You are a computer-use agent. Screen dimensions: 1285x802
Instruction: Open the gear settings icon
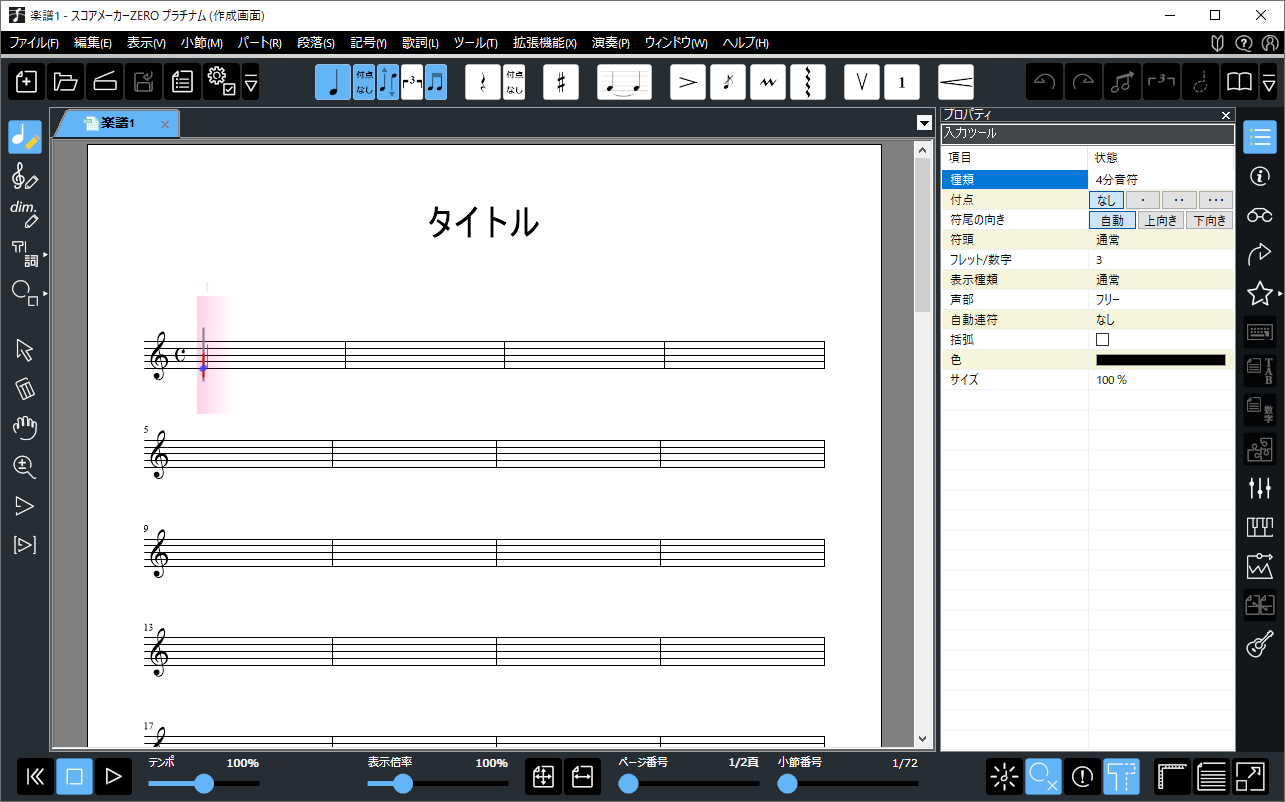click(x=221, y=82)
